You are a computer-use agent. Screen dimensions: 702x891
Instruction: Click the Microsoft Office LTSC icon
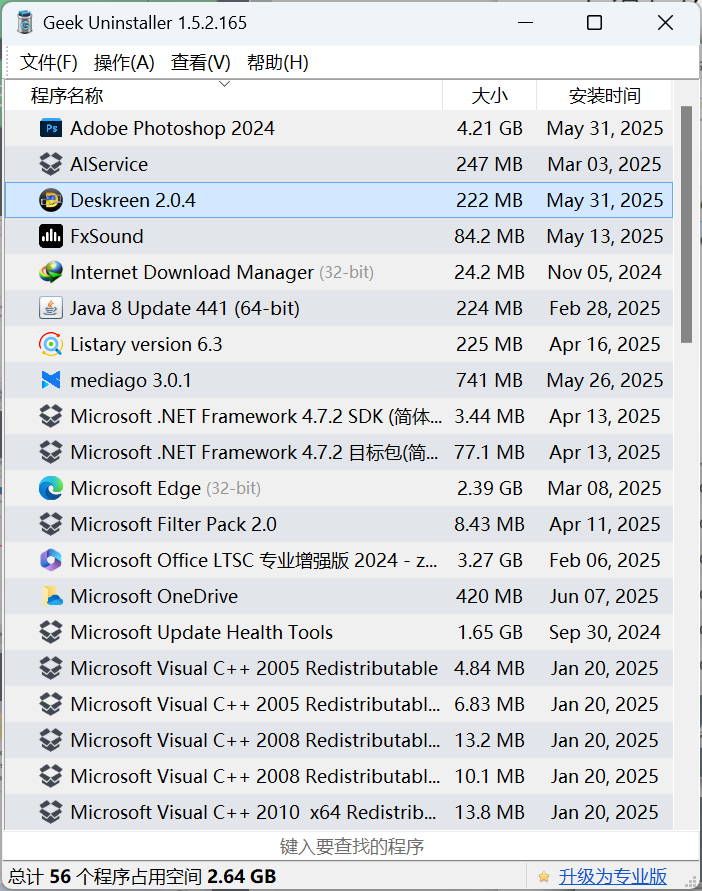click(x=51, y=560)
